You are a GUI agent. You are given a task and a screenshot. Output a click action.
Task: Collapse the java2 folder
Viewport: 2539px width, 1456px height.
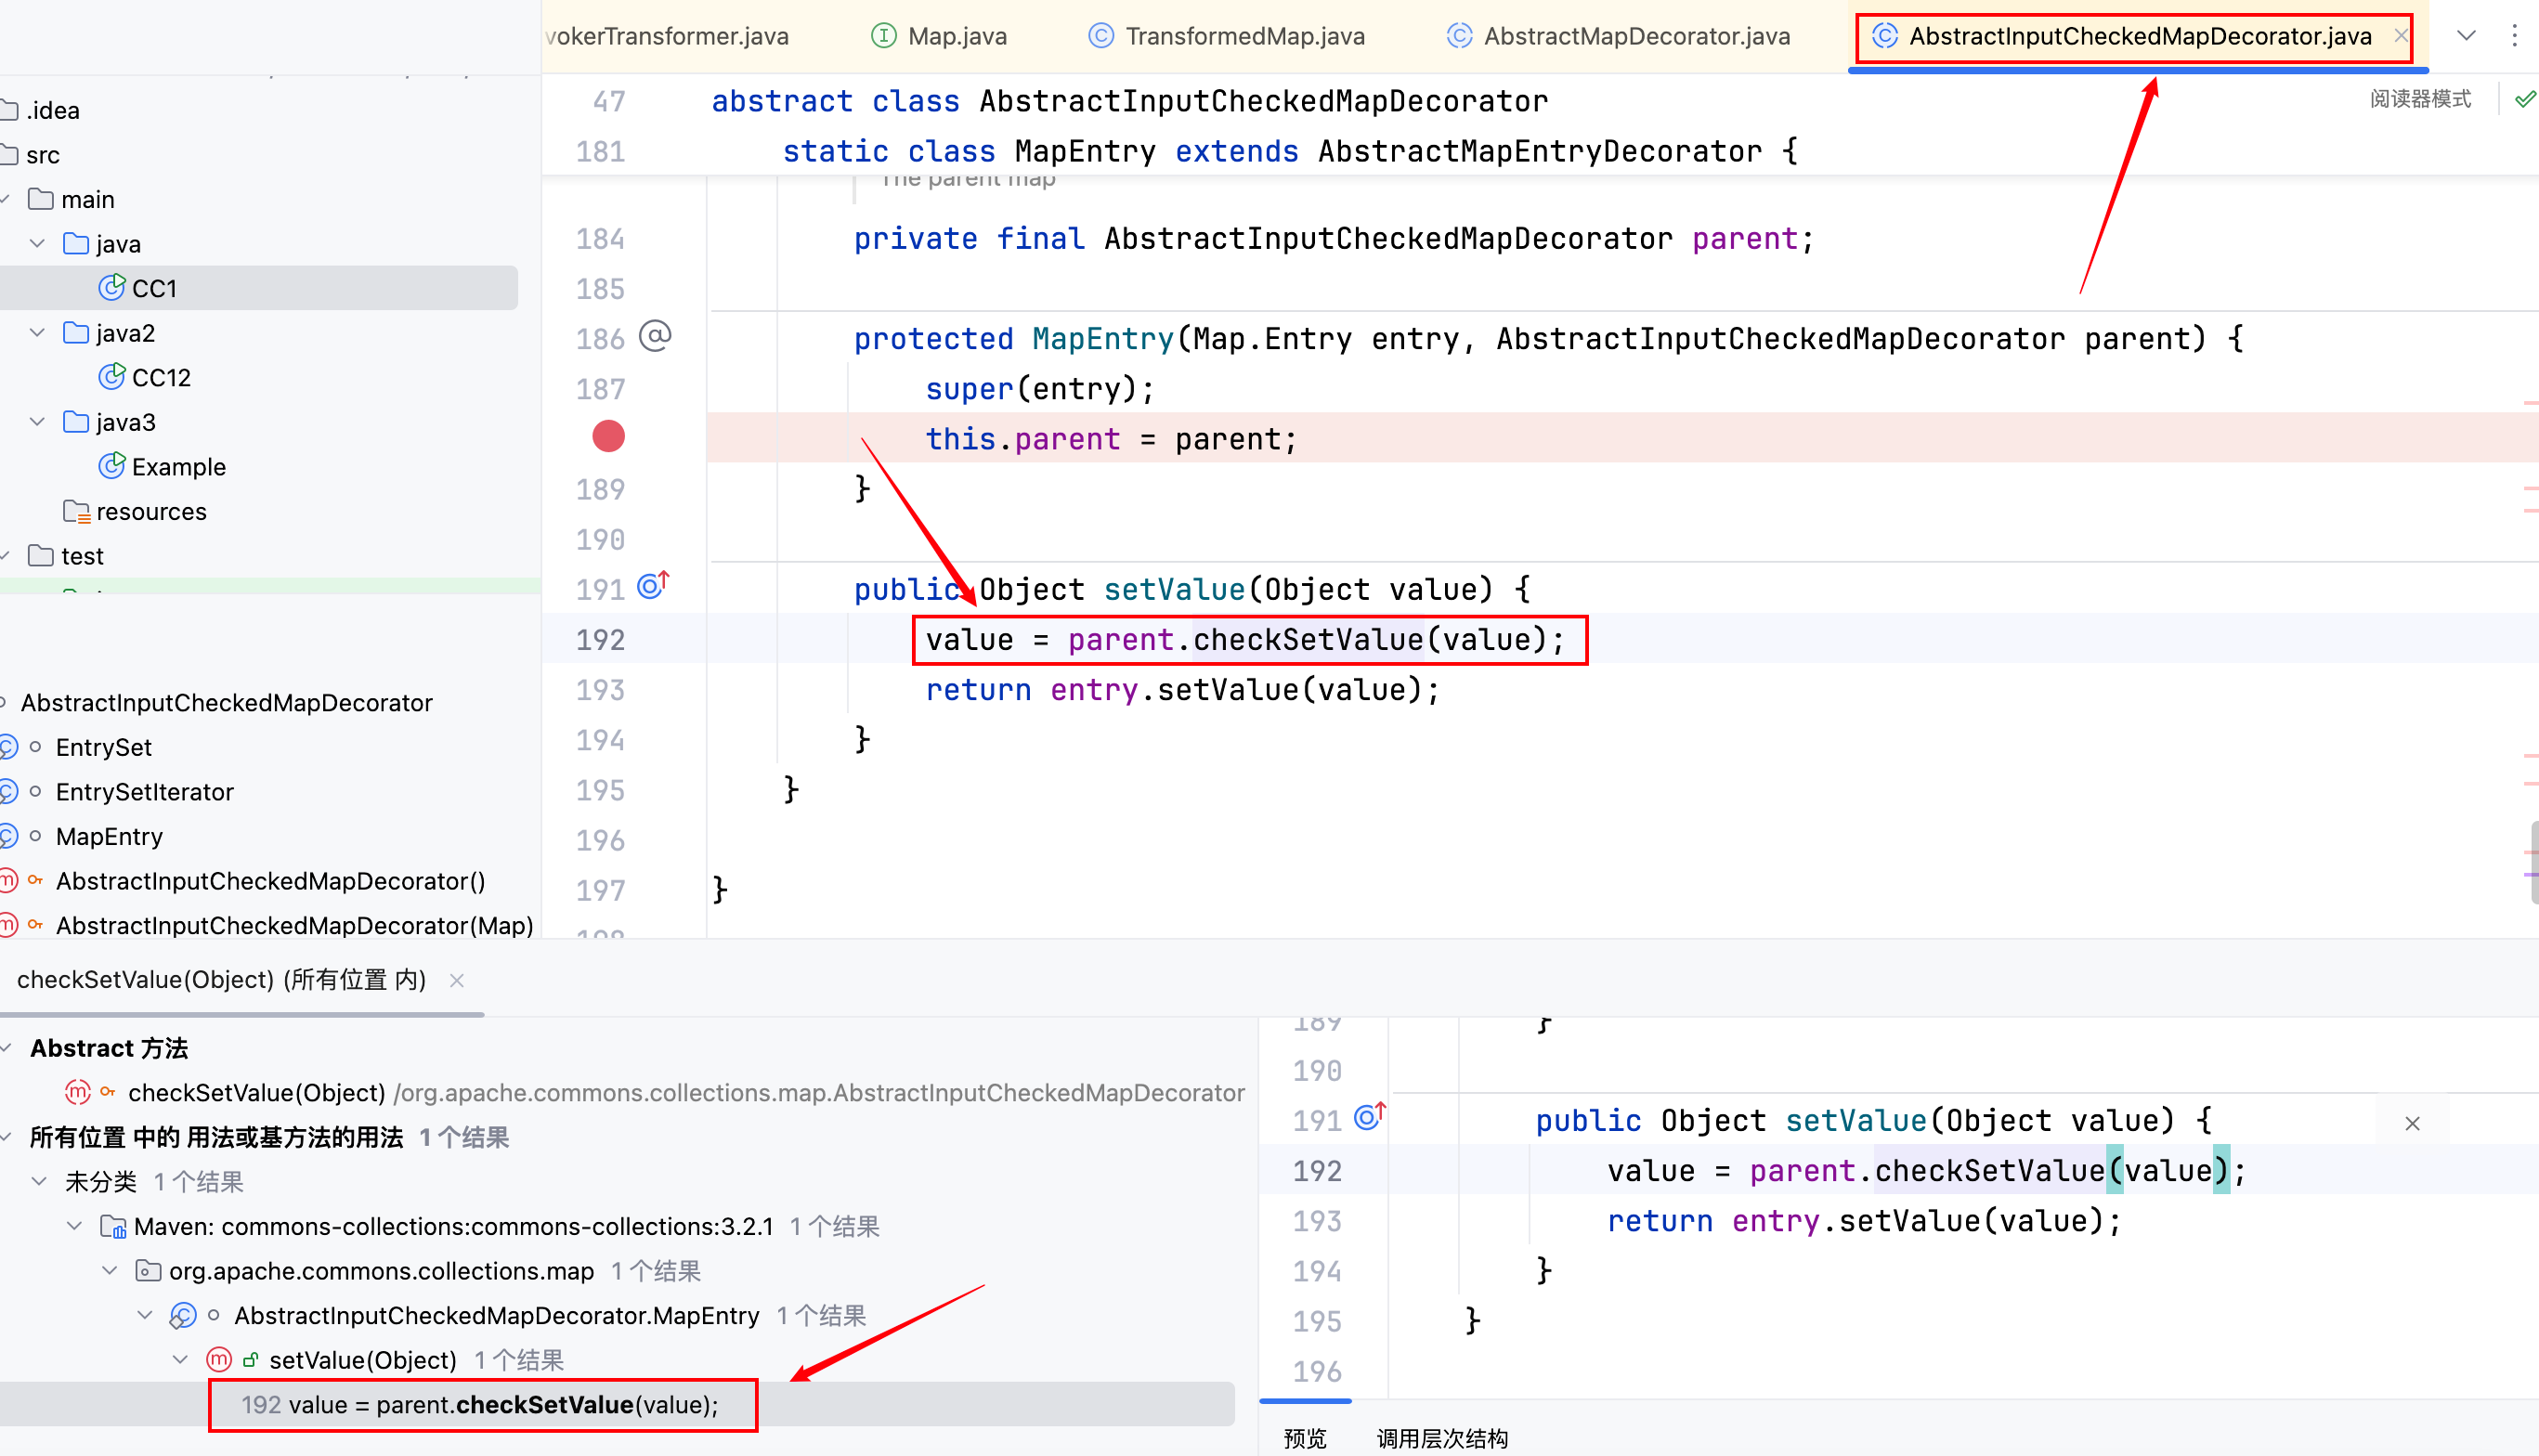click(x=38, y=333)
